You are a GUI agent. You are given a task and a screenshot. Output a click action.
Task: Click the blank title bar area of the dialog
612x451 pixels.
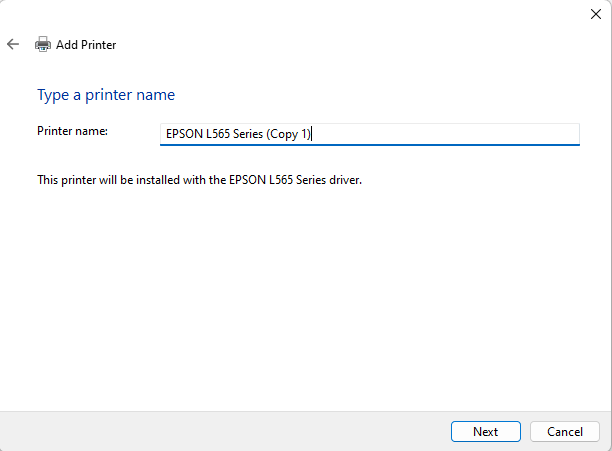300,14
